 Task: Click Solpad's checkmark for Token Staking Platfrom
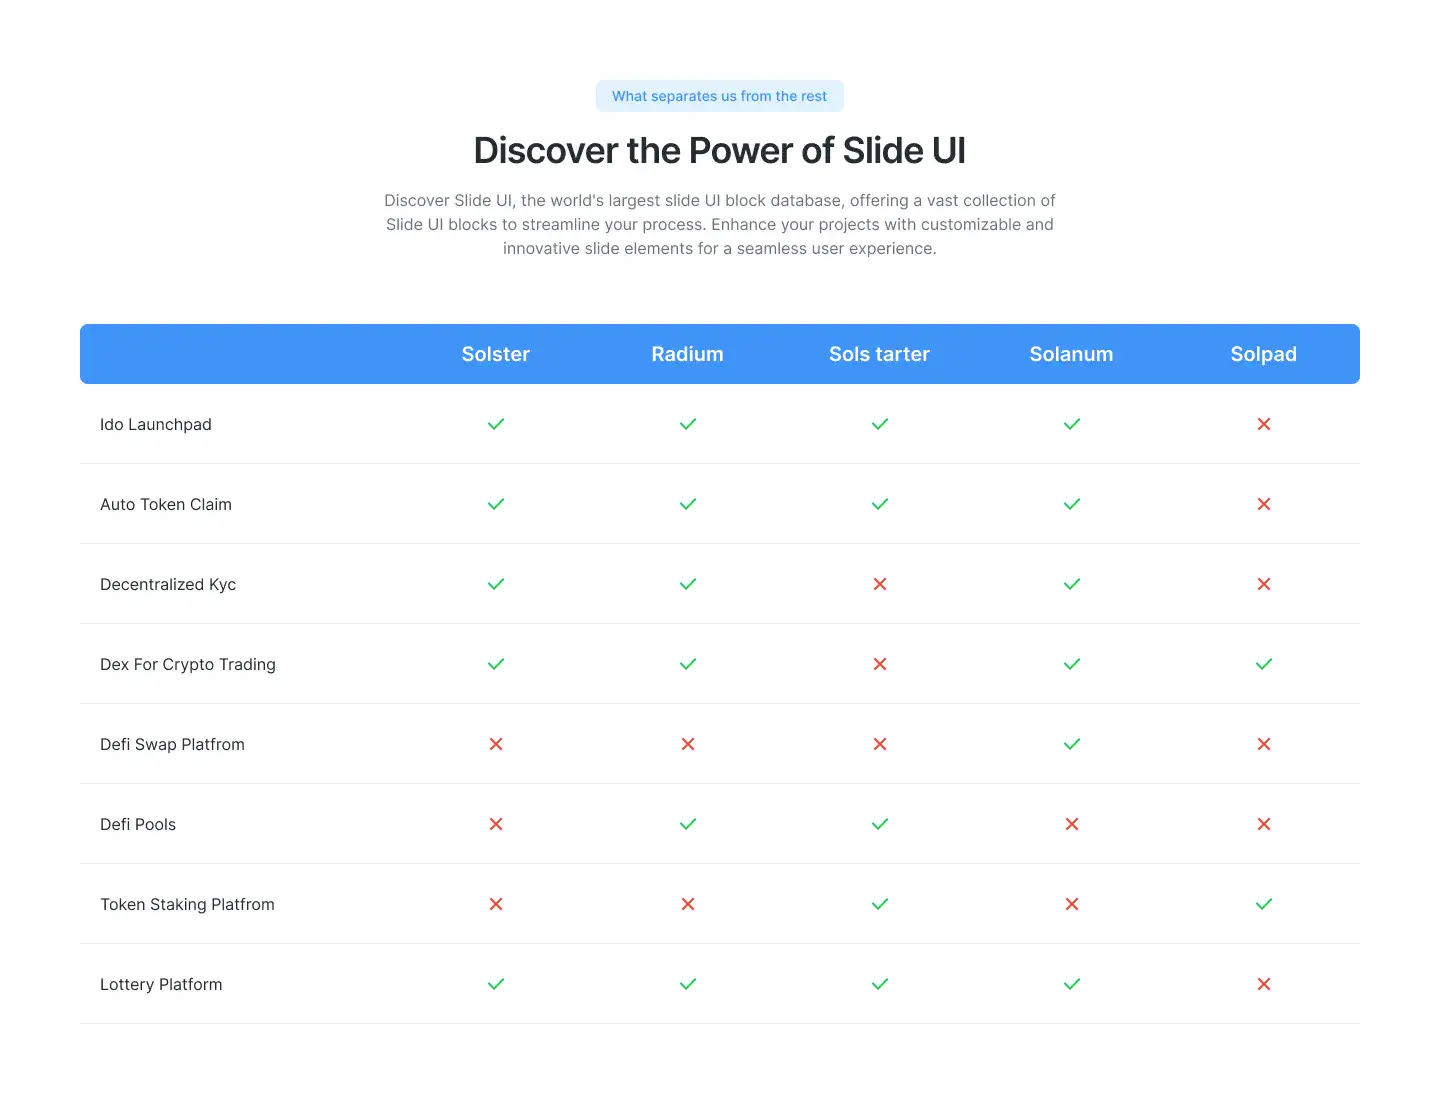click(1264, 904)
